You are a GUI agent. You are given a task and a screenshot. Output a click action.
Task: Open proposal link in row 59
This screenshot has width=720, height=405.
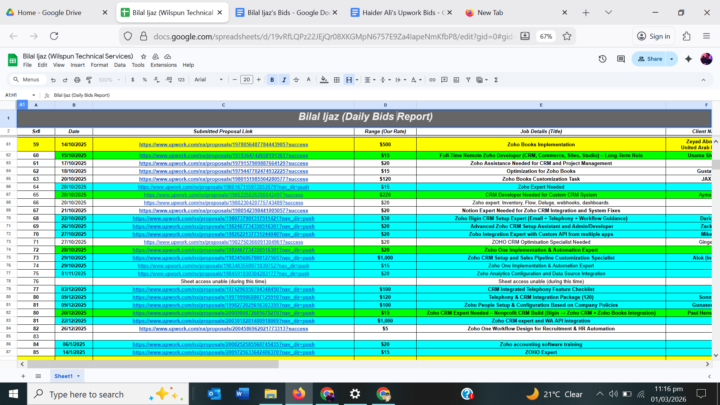223,145
